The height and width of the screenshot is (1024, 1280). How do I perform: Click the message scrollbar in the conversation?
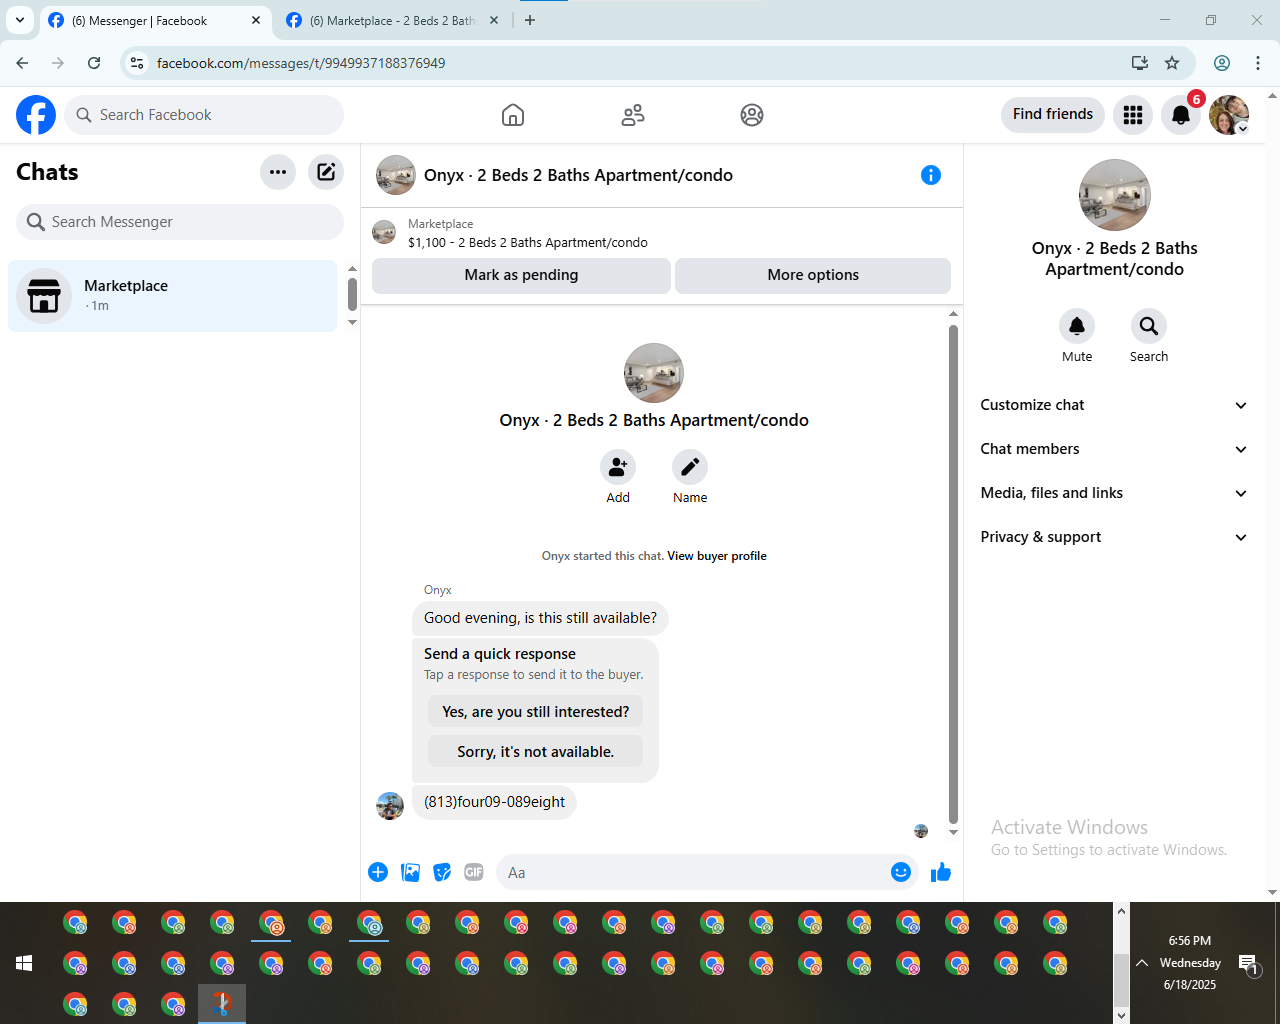pyautogui.click(x=953, y=573)
